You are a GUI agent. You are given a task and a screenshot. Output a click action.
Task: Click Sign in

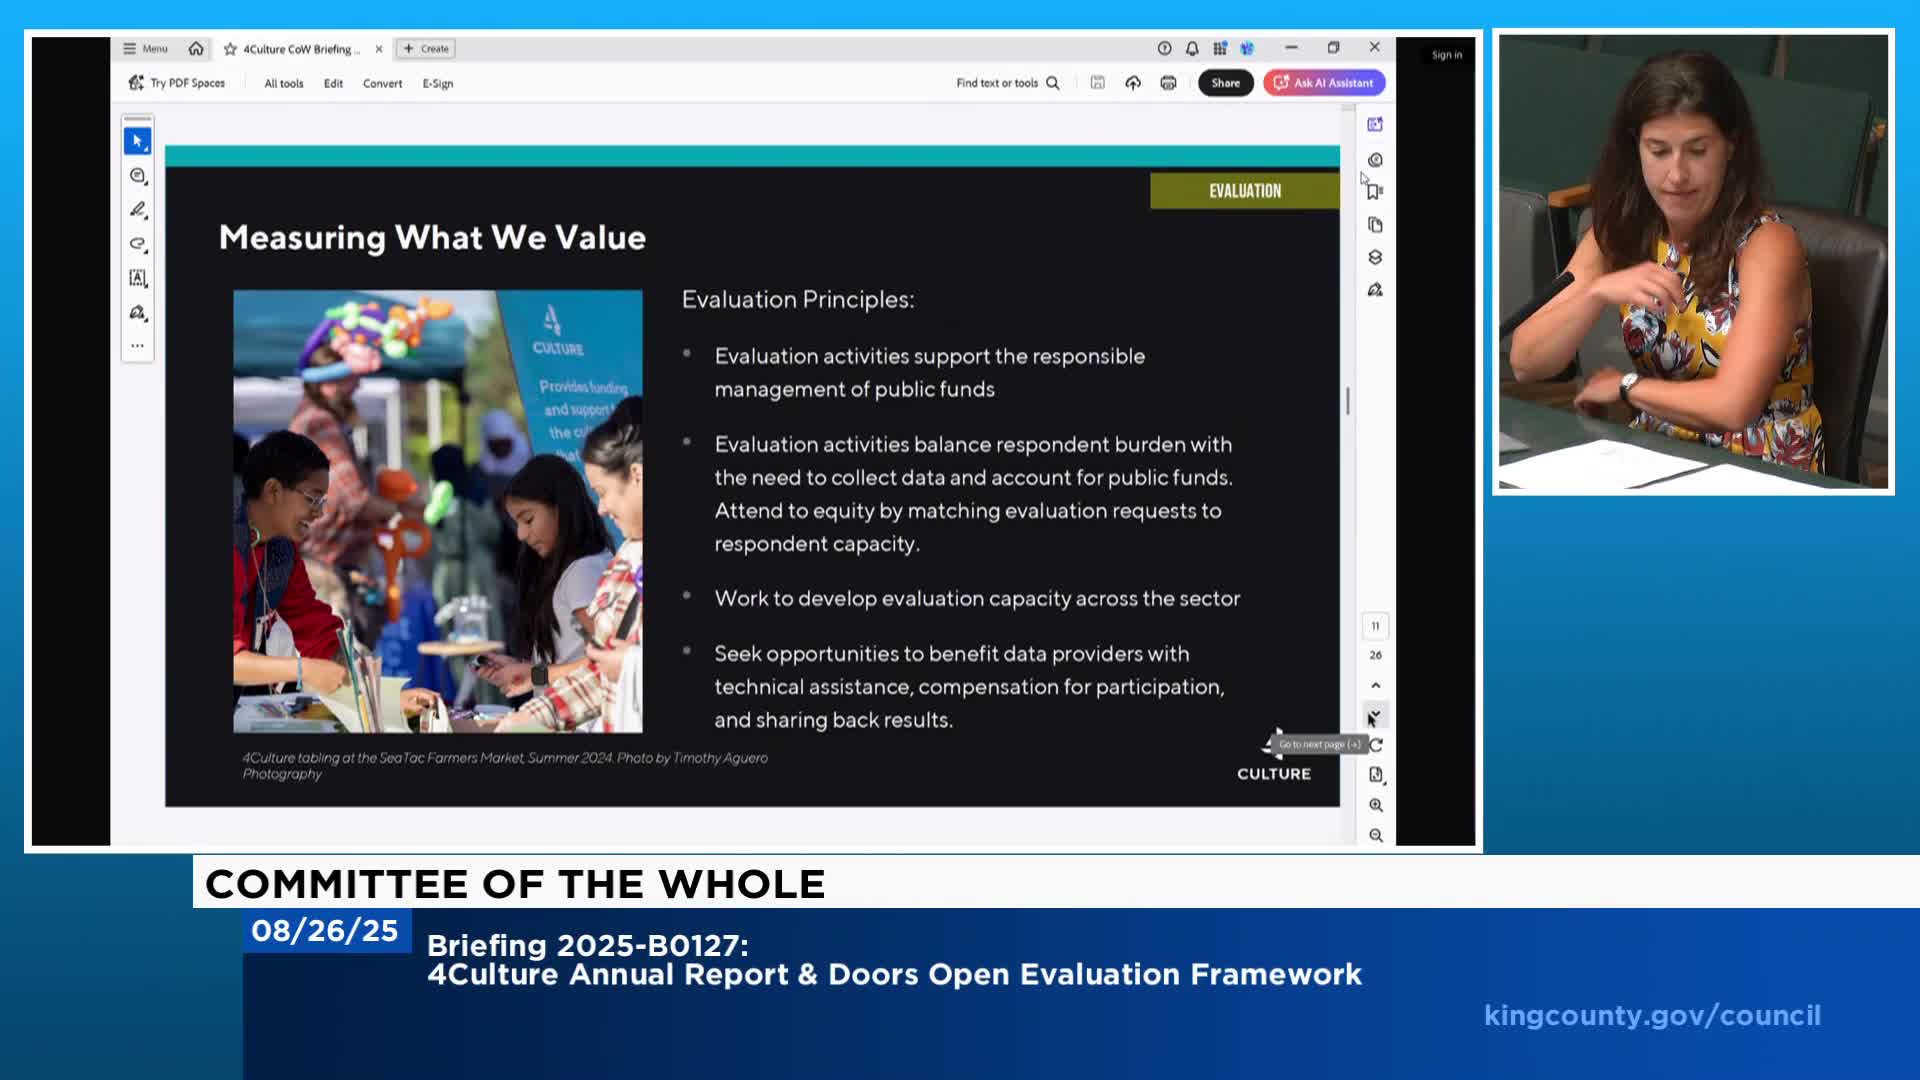(1446, 55)
